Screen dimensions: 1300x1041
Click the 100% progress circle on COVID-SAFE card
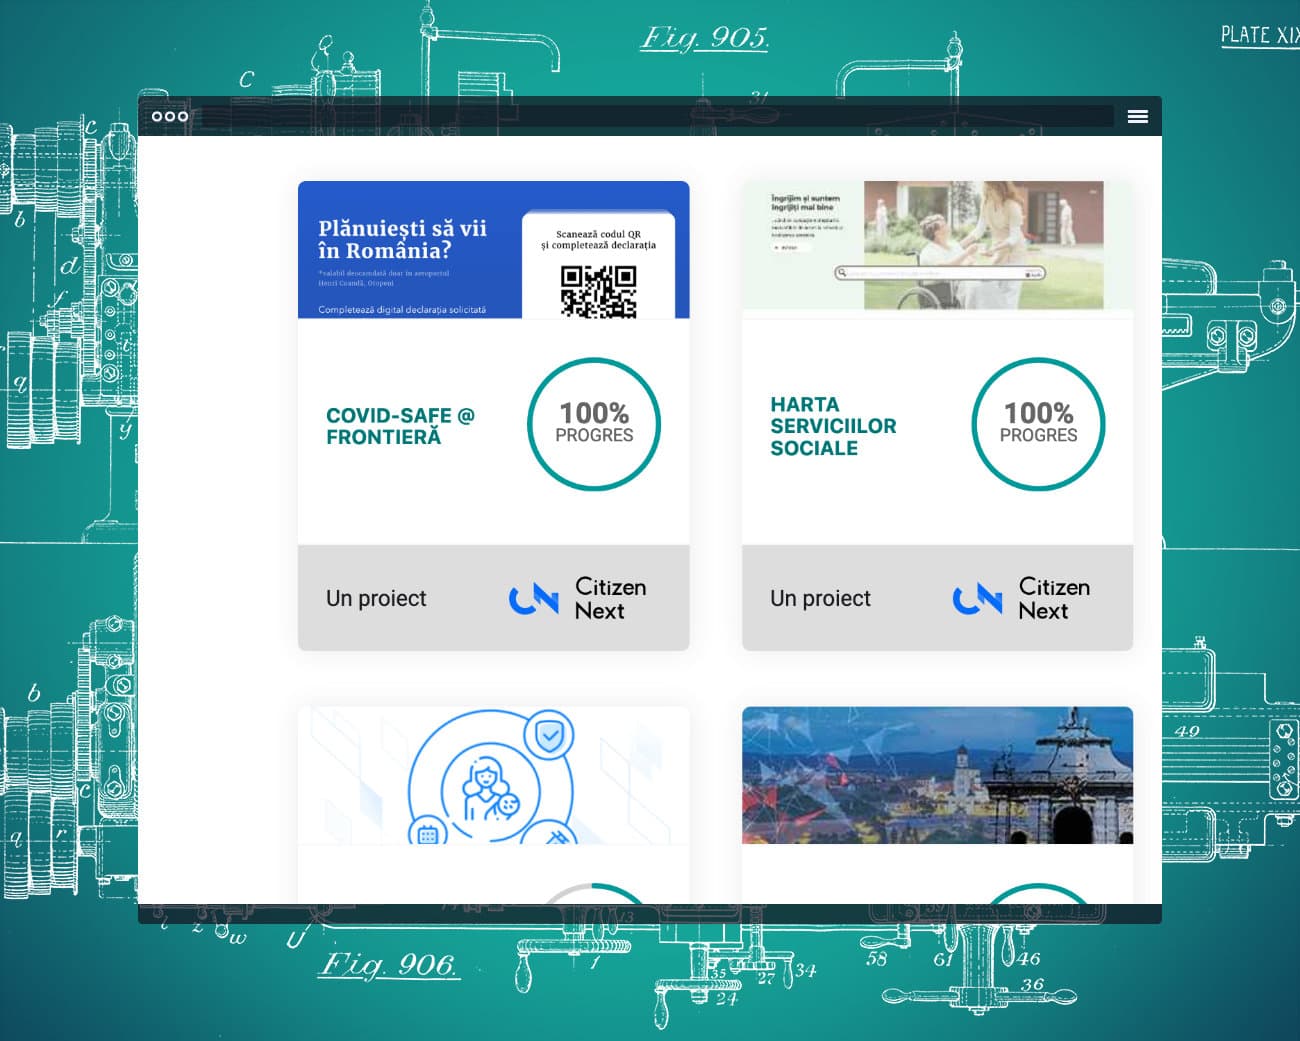[593, 424]
